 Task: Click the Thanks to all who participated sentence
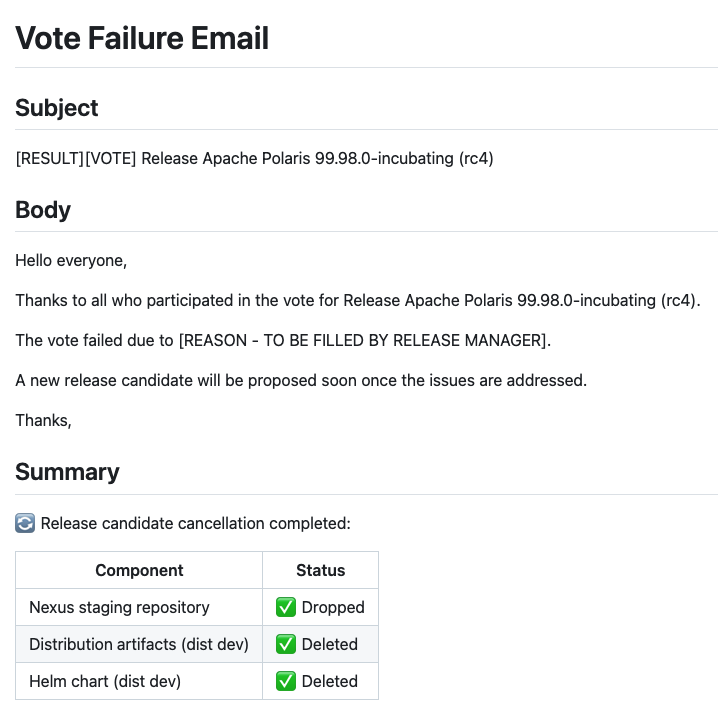(358, 301)
